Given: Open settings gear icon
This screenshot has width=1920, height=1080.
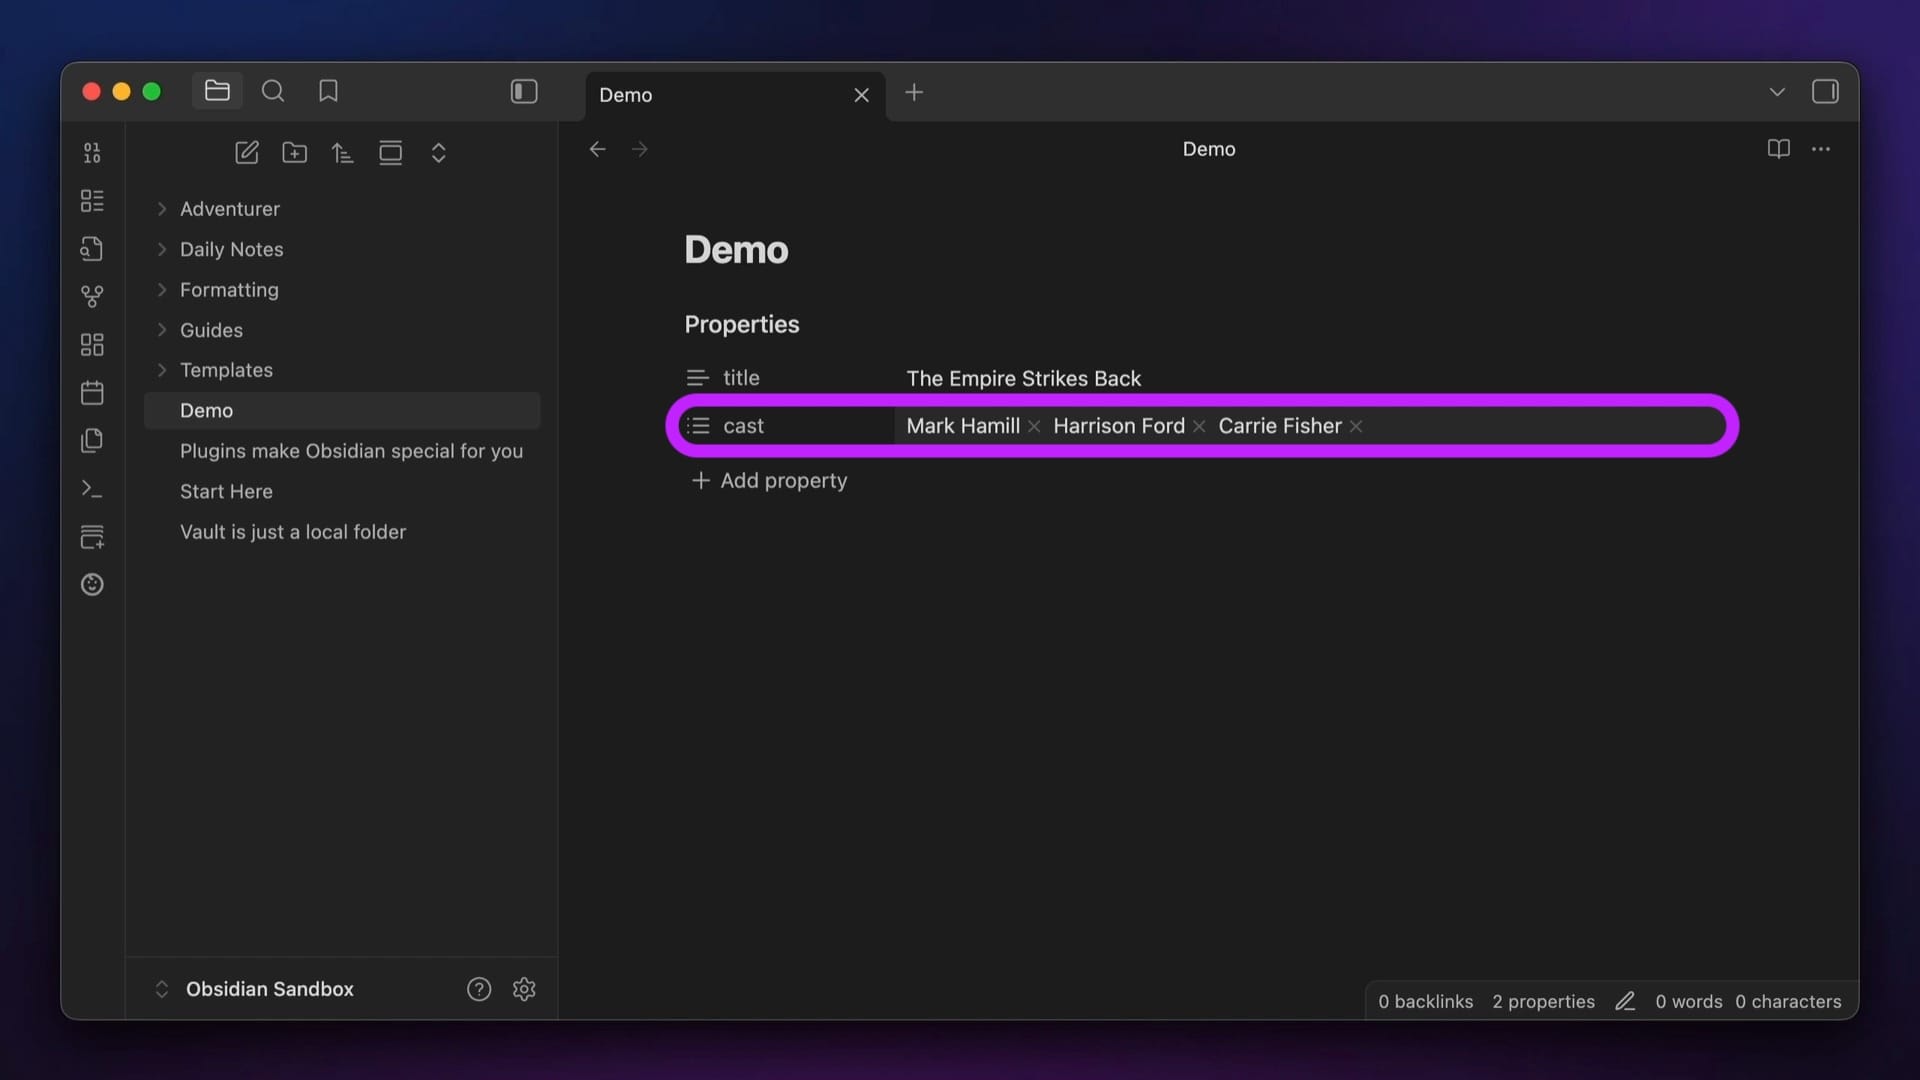Looking at the screenshot, I should [524, 989].
